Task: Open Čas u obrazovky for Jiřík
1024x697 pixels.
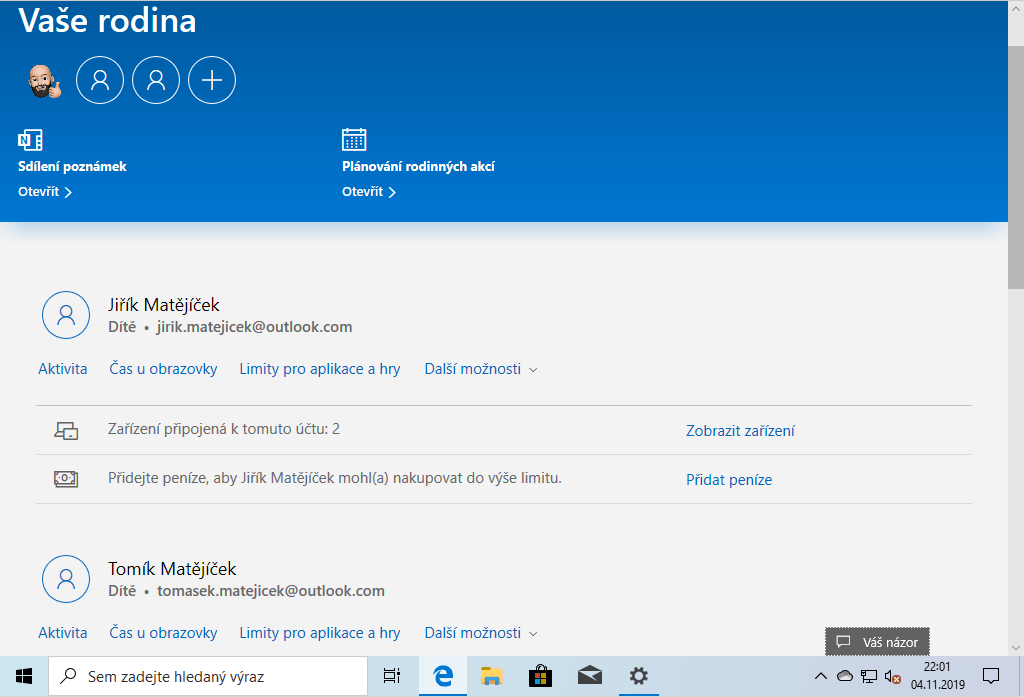Action: [163, 369]
